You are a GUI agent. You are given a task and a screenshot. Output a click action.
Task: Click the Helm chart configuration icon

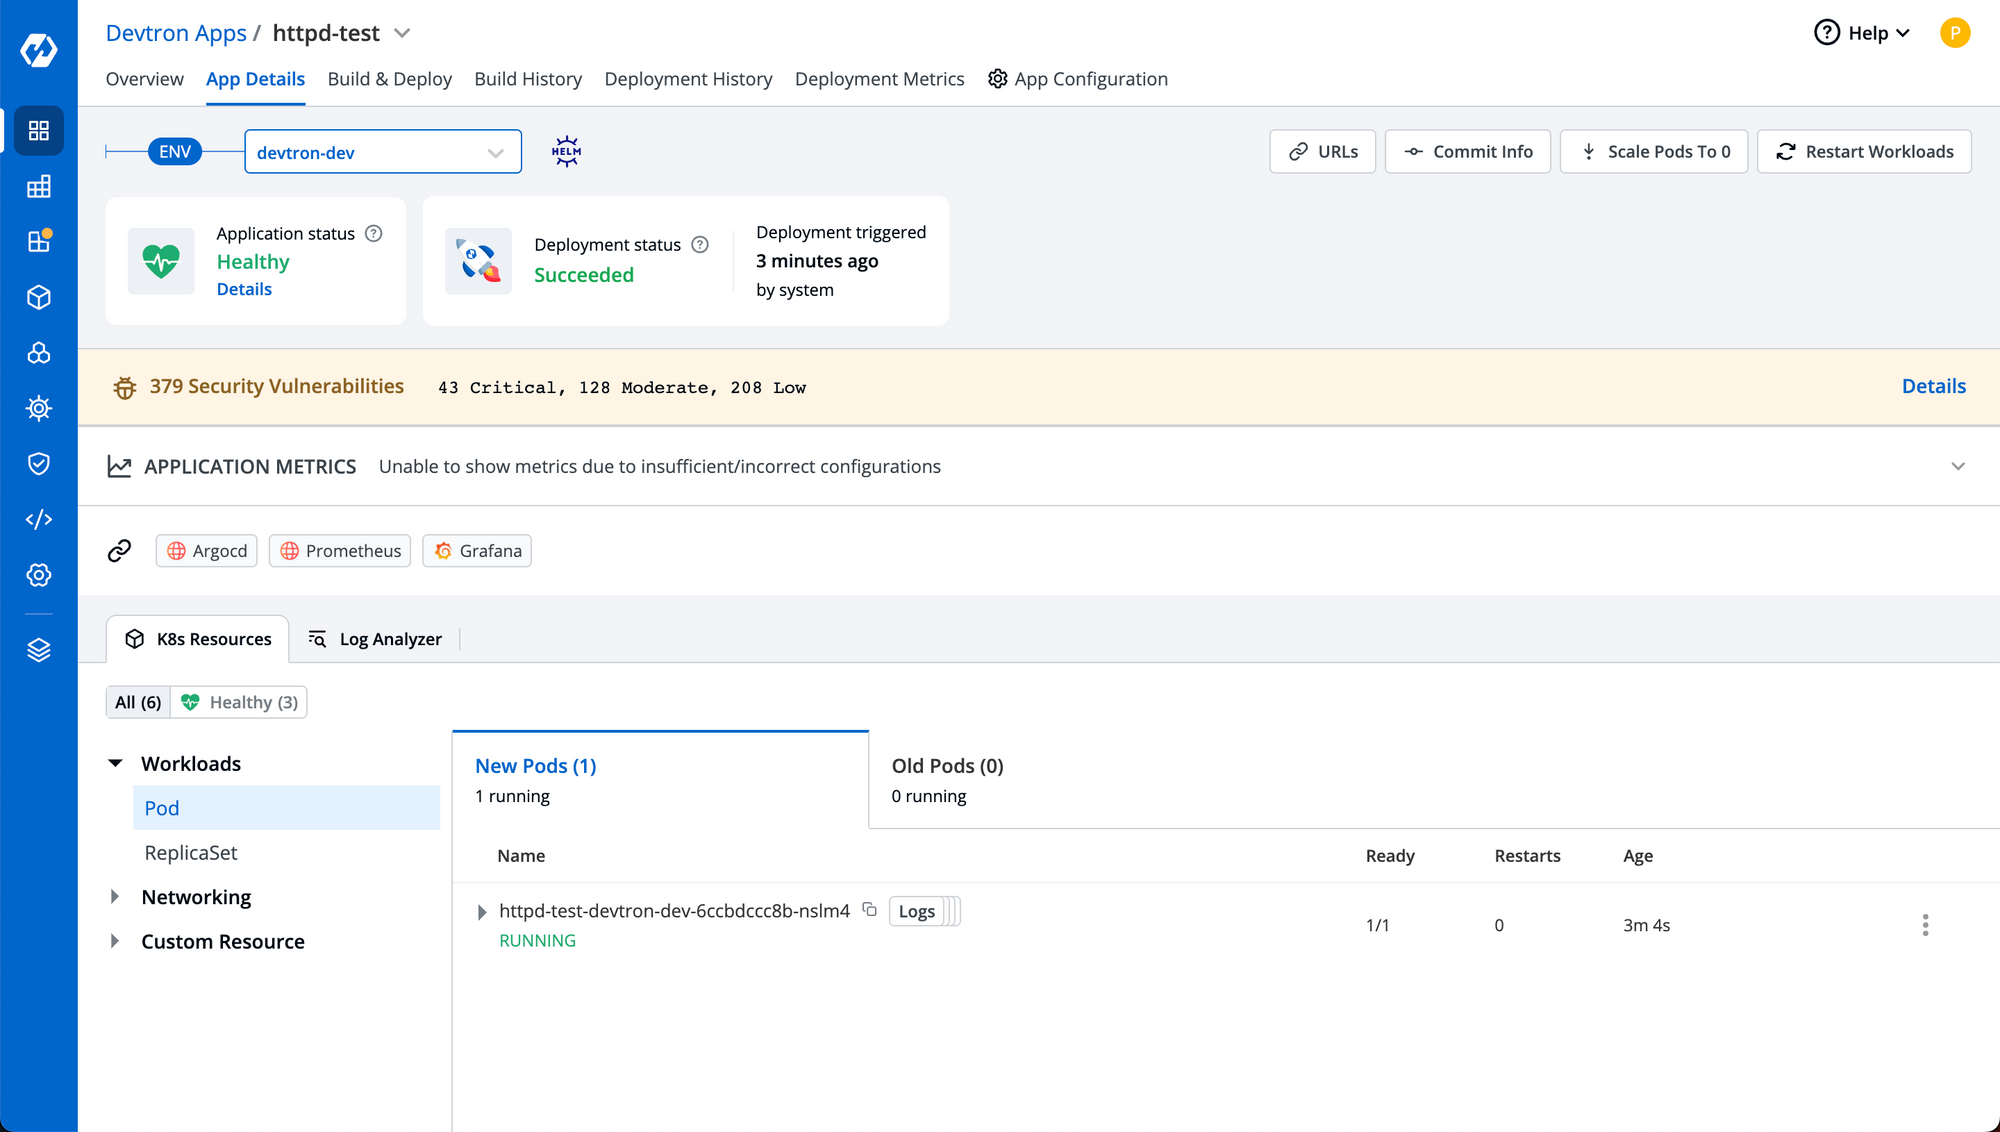click(566, 151)
